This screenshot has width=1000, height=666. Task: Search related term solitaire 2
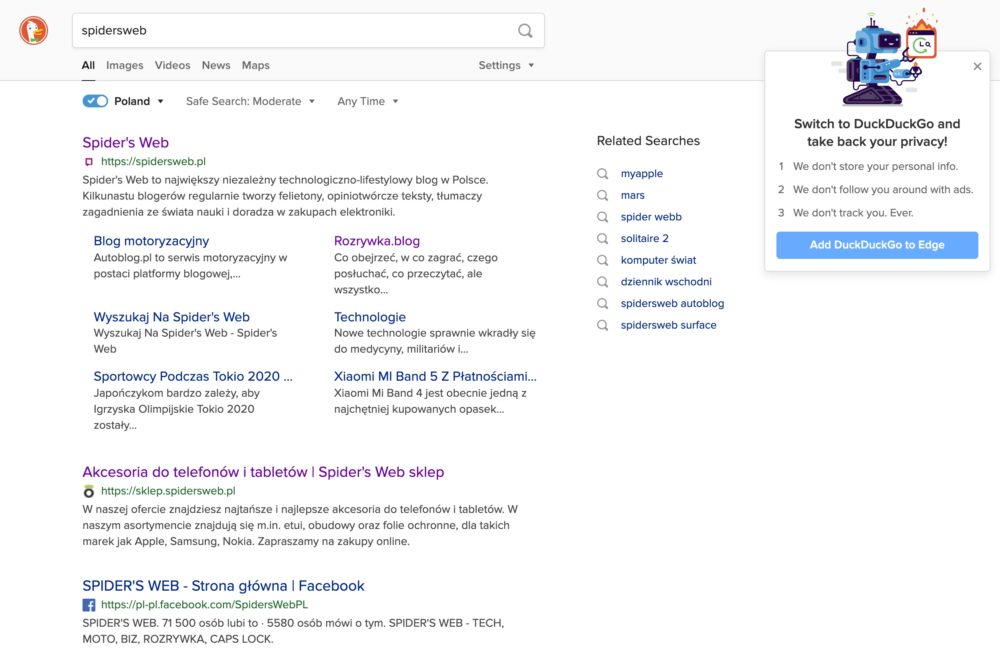coord(645,239)
